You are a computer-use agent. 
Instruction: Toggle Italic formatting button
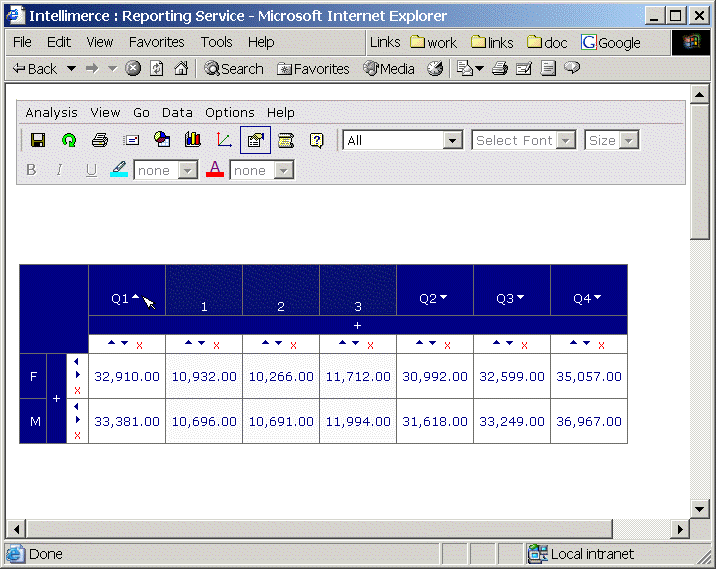[x=59, y=170]
